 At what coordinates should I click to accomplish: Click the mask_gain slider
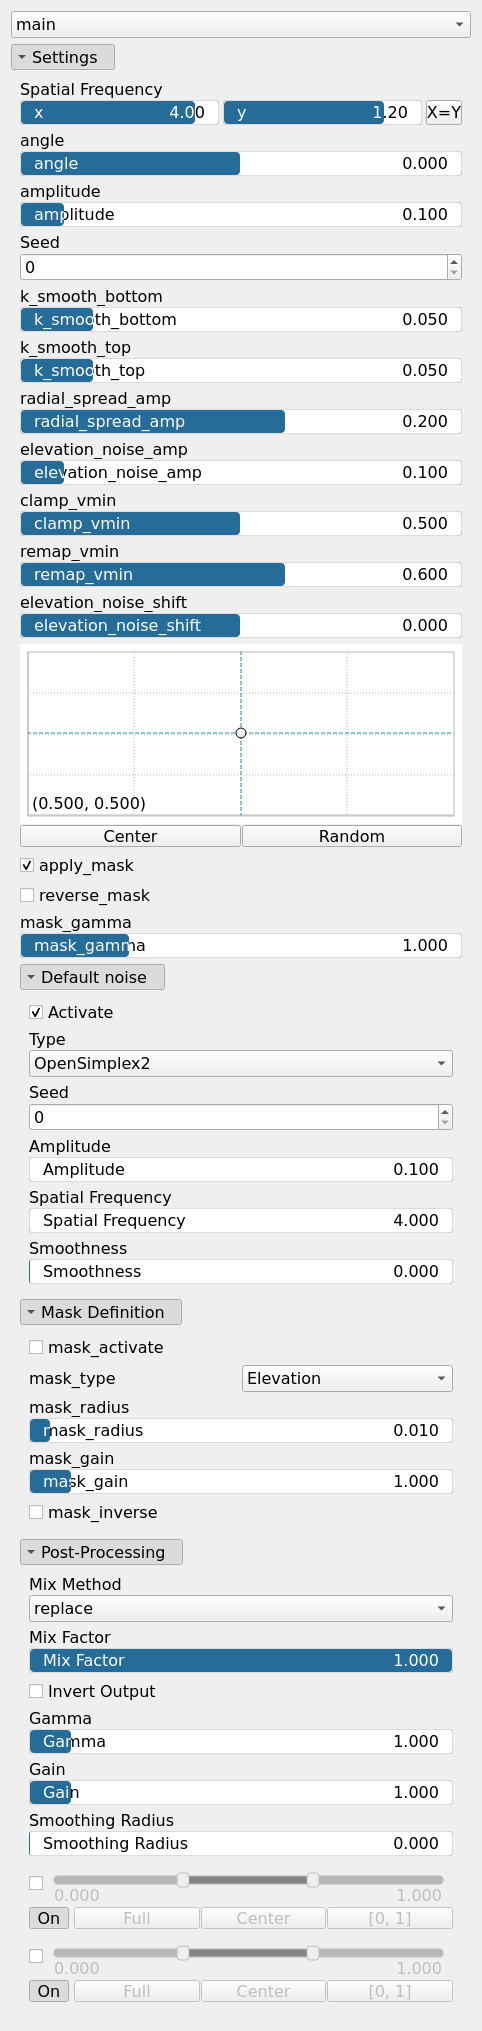pos(241,1481)
